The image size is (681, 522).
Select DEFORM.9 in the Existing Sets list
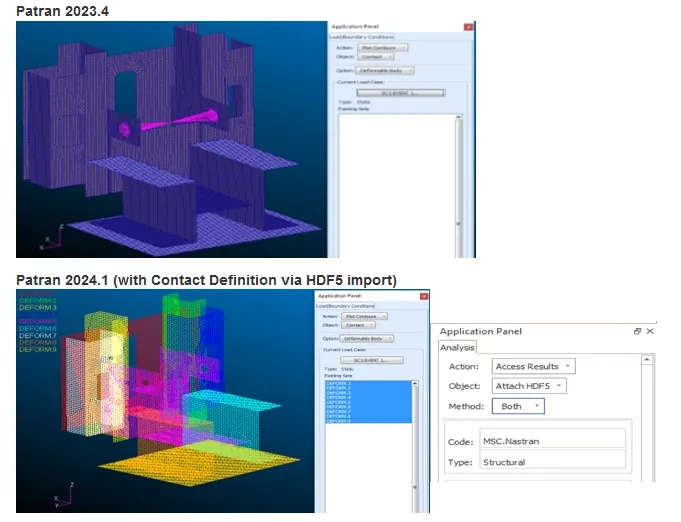pyautogui.click(x=369, y=421)
